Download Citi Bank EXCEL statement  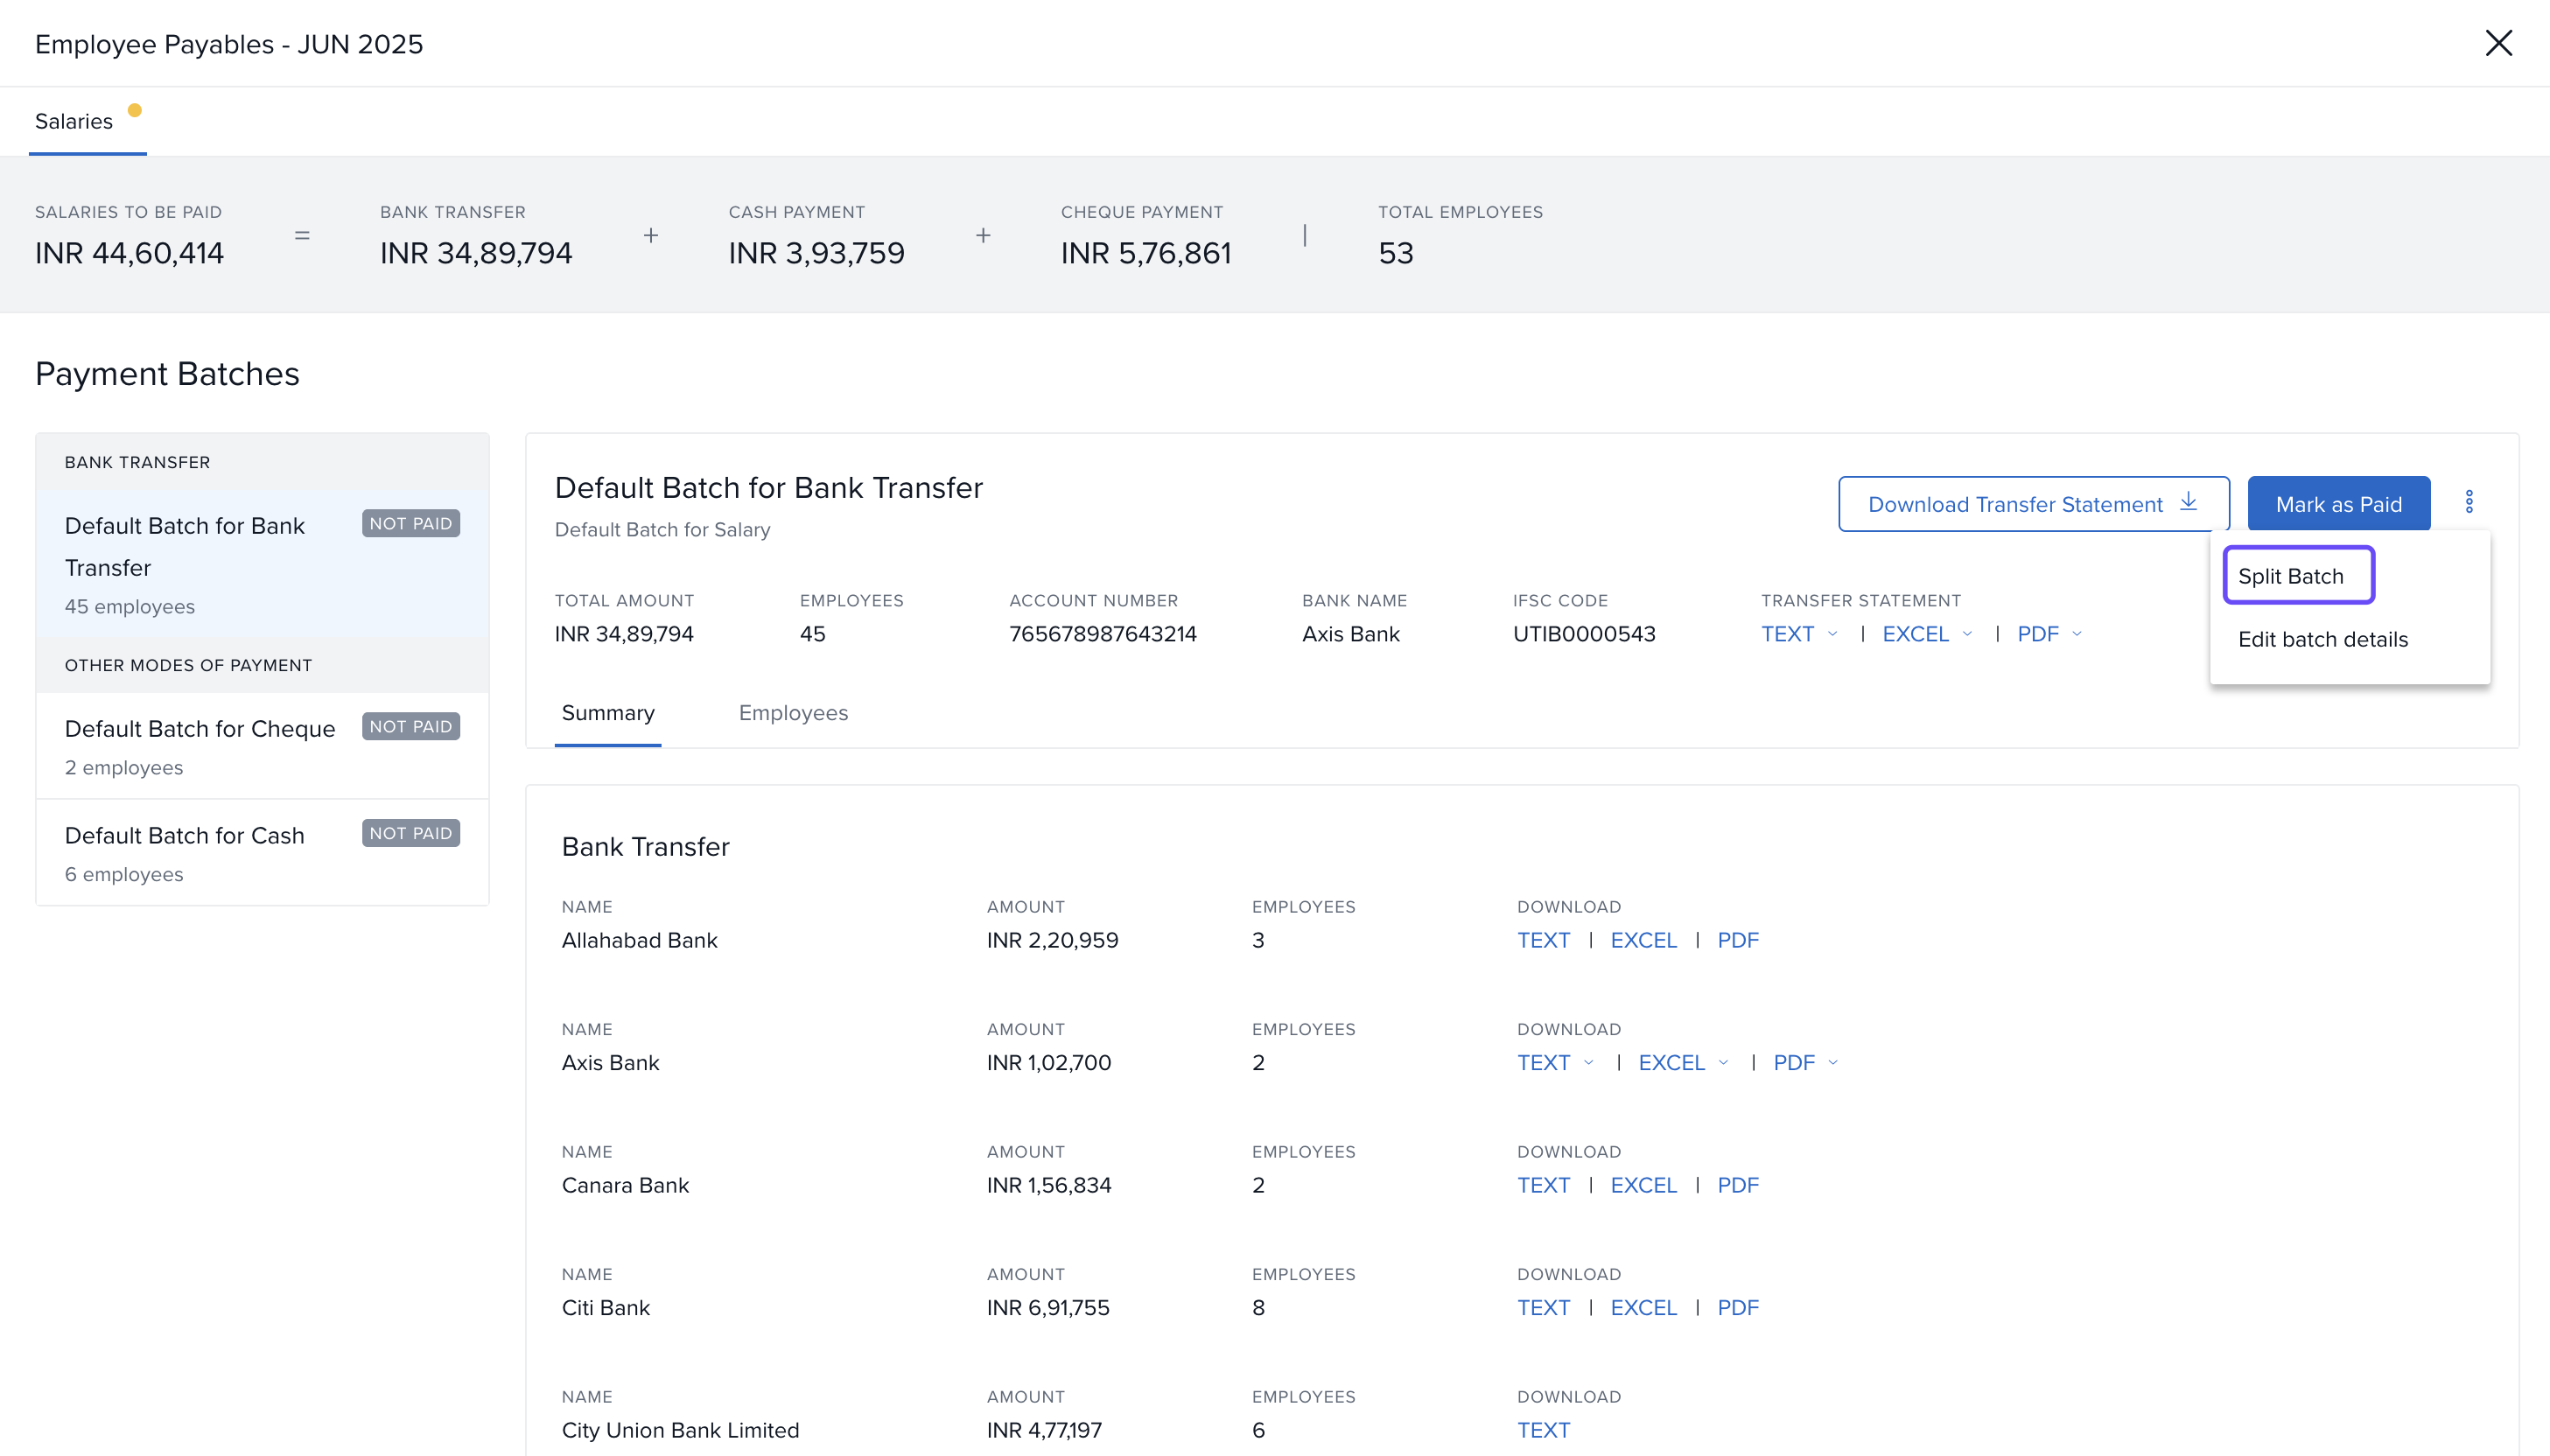click(x=1643, y=1308)
